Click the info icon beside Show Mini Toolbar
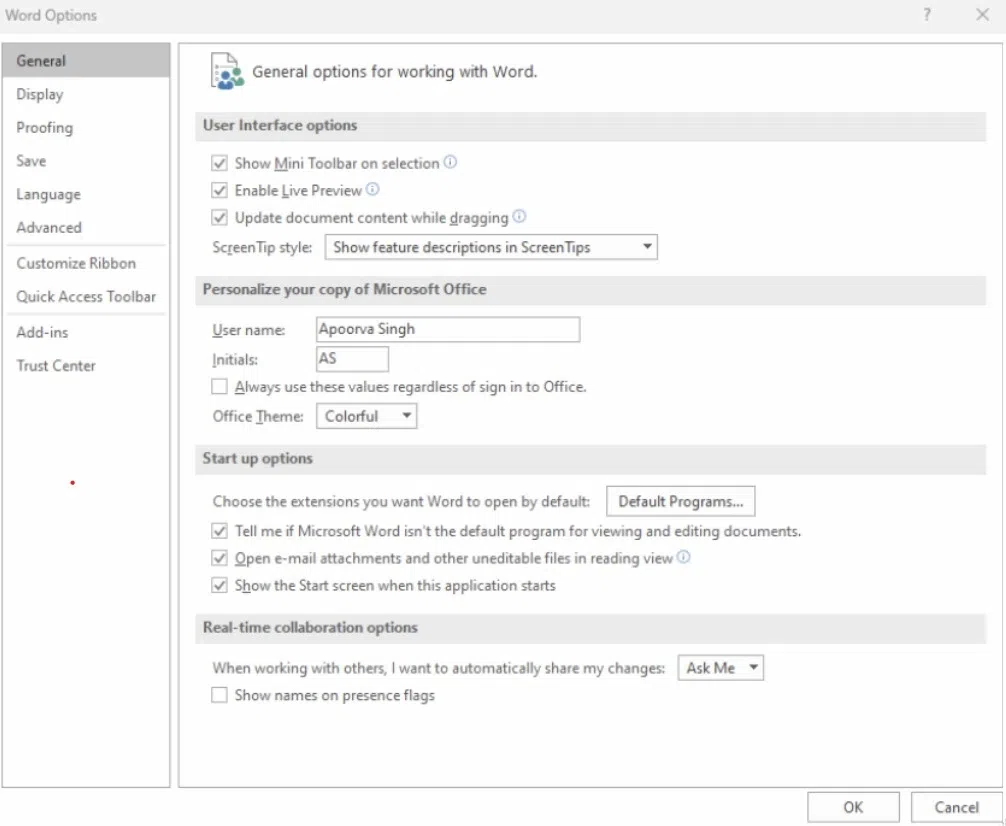Screen dimensions: 1006x826 (450, 162)
